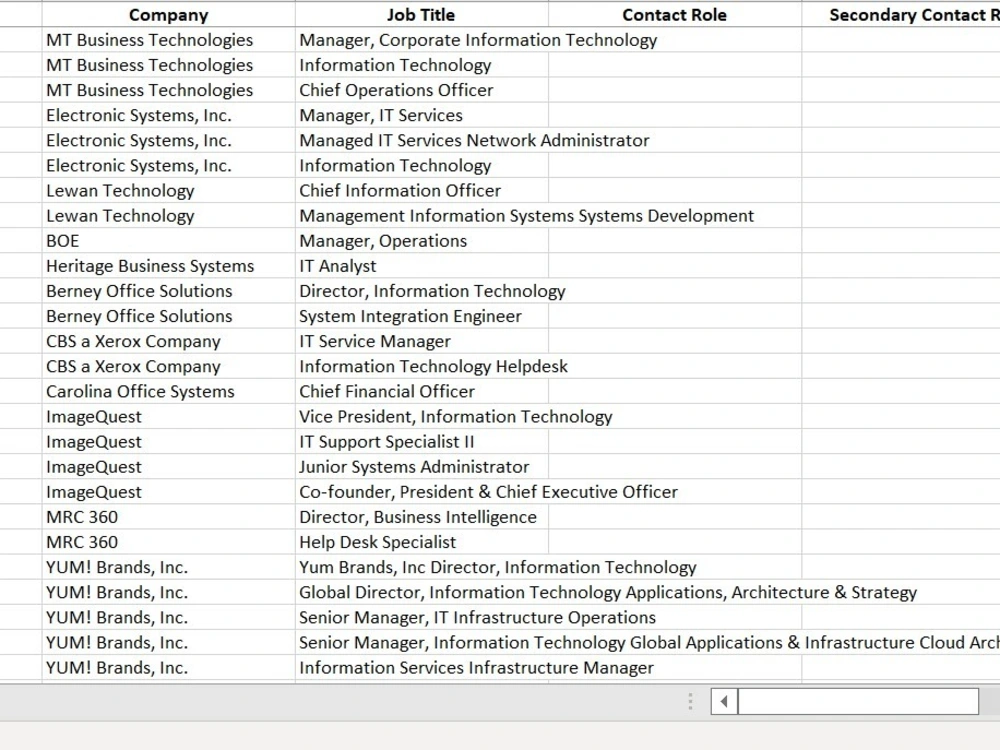This screenshot has height=750, width=1000.
Task: Select the Company column header
Action: pyautogui.click(x=168, y=15)
